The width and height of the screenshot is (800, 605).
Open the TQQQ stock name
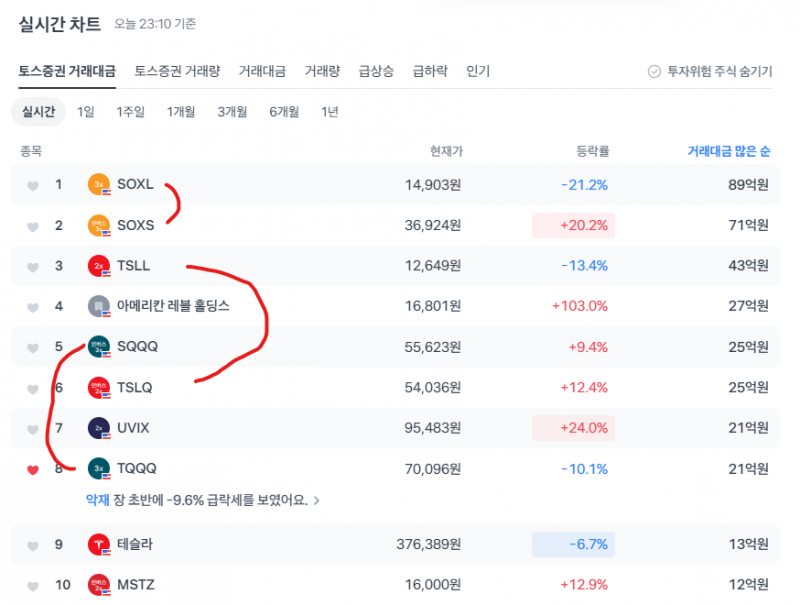tap(137, 468)
